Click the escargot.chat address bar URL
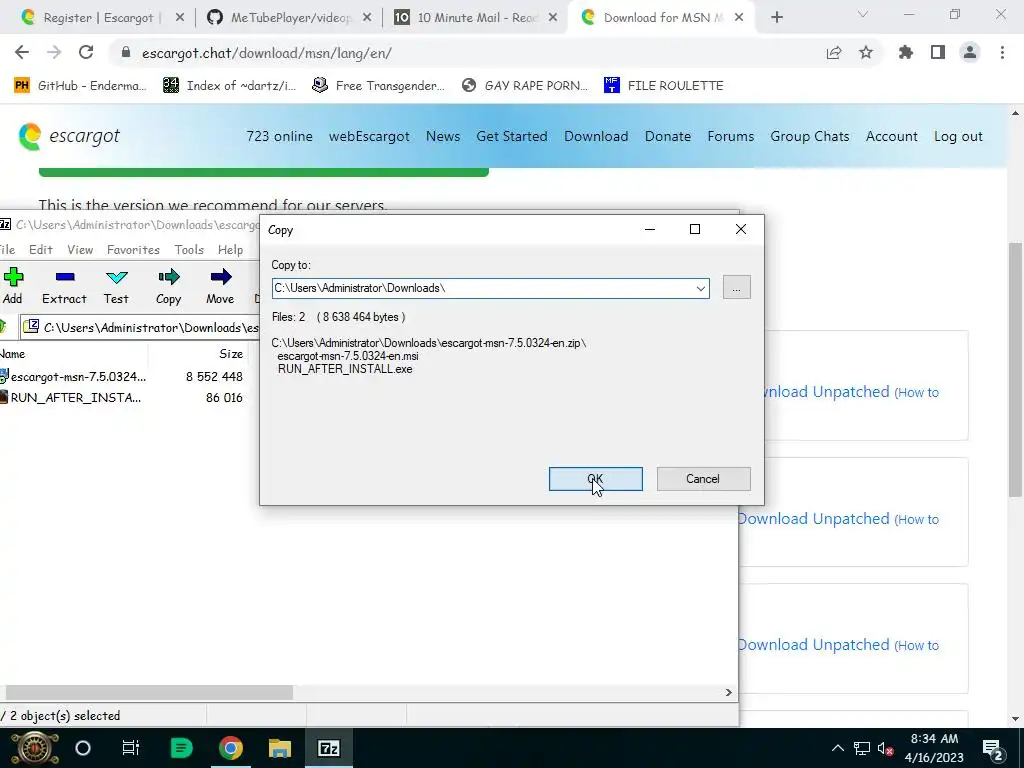This screenshot has width=1024, height=768. pos(266,53)
